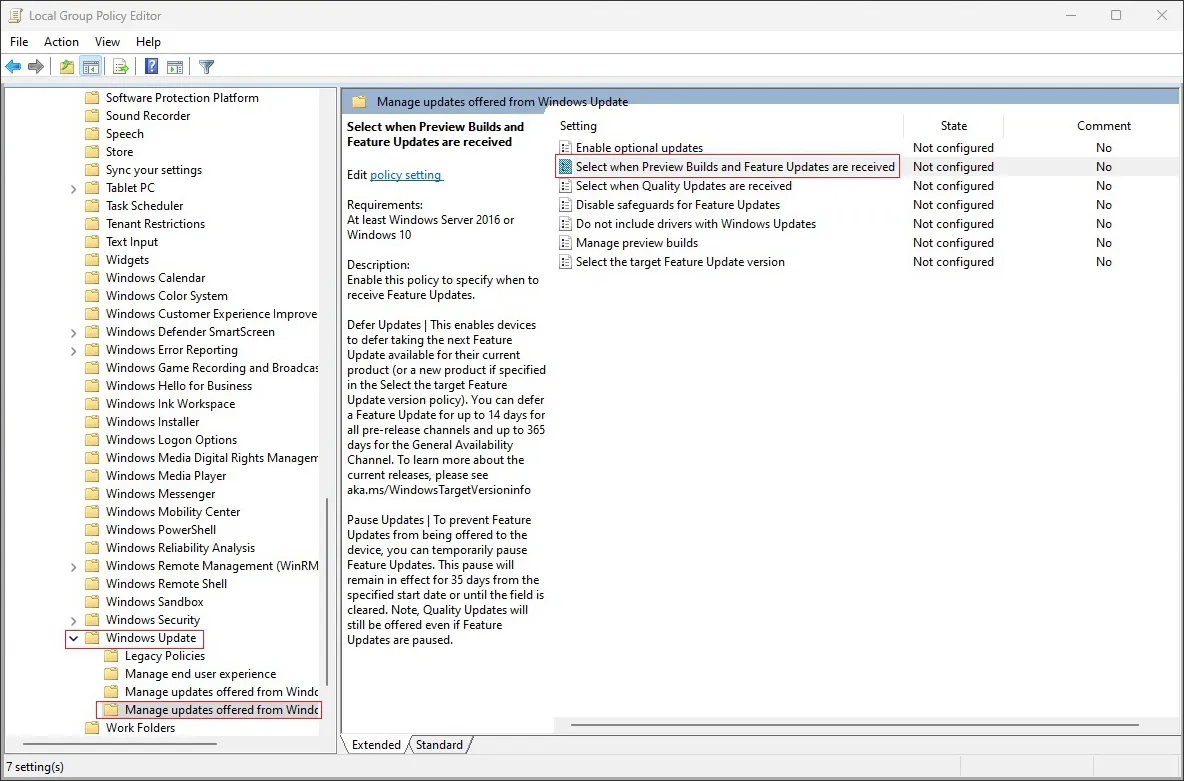Collapse the Windows Update tree node
This screenshot has height=781, width=1184.
74,638
